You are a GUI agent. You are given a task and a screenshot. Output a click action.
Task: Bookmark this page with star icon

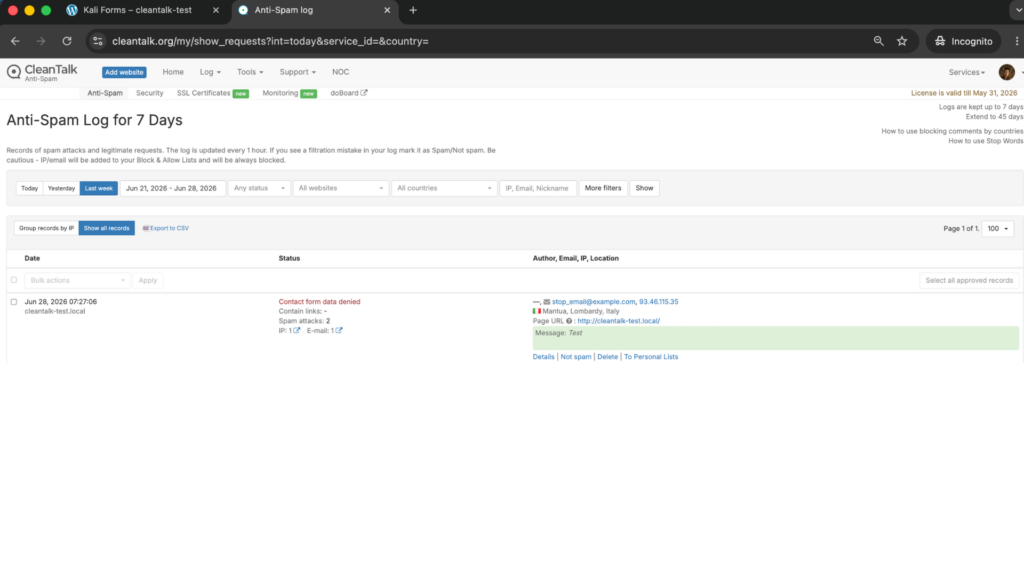click(902, 41)
